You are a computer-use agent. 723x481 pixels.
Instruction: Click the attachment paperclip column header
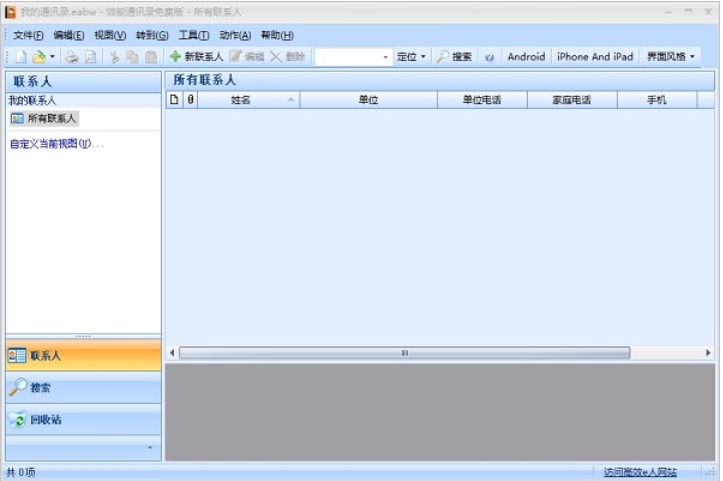[x=190, y=100]
